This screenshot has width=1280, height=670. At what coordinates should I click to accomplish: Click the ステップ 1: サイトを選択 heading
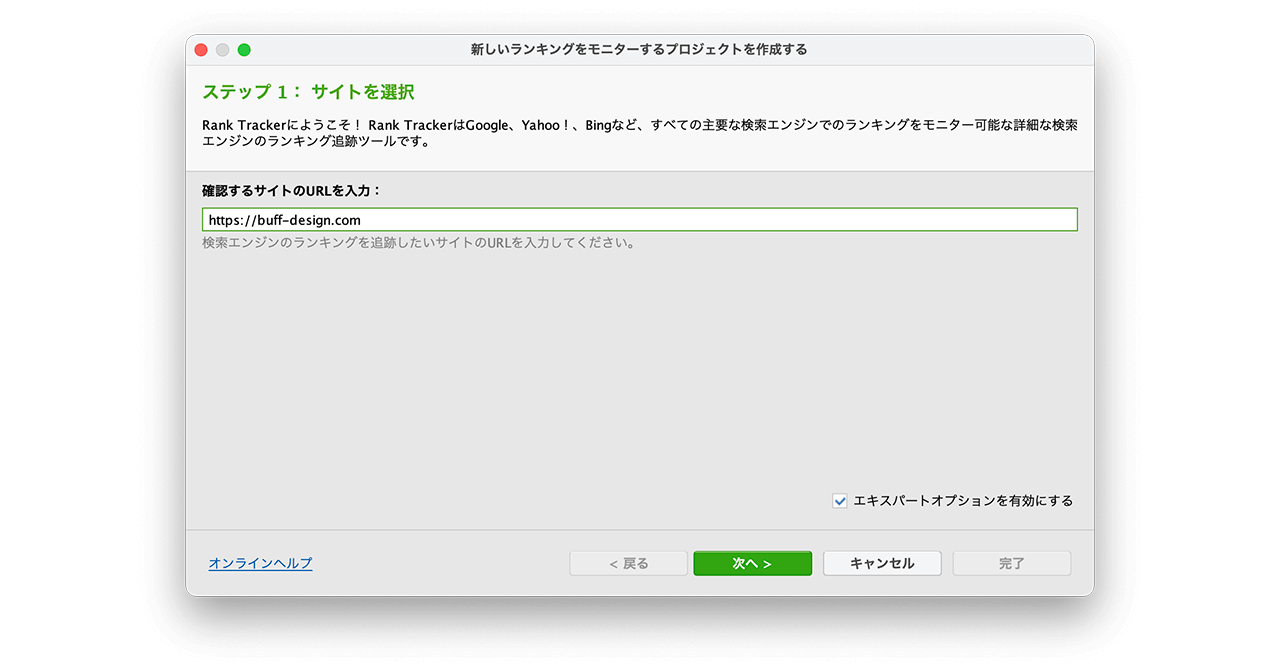point(308,92)
